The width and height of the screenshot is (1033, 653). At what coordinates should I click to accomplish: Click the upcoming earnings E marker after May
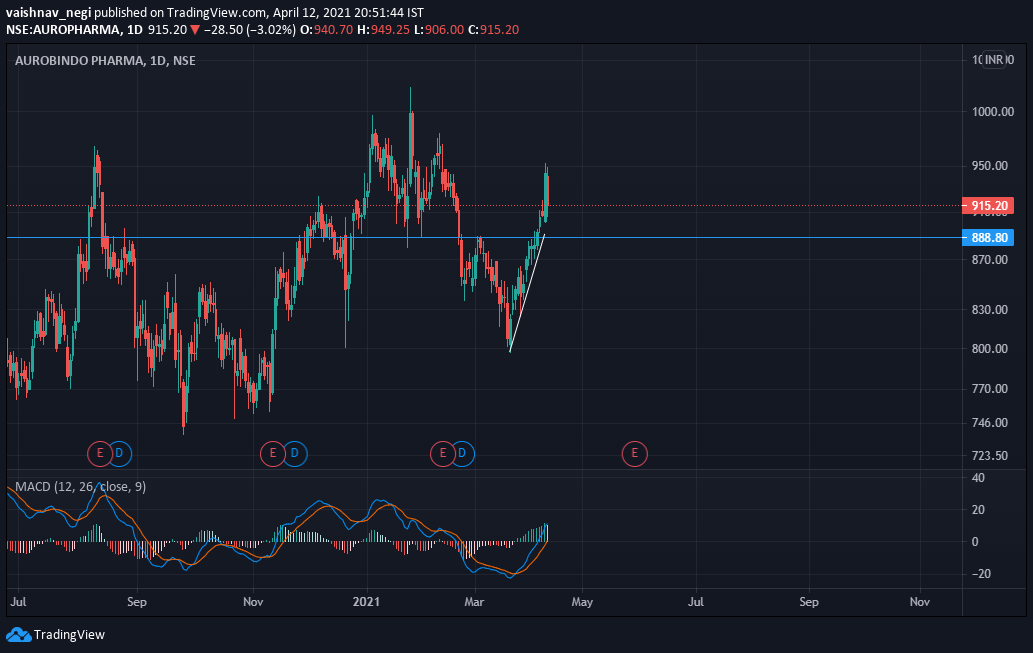point(634,453)
